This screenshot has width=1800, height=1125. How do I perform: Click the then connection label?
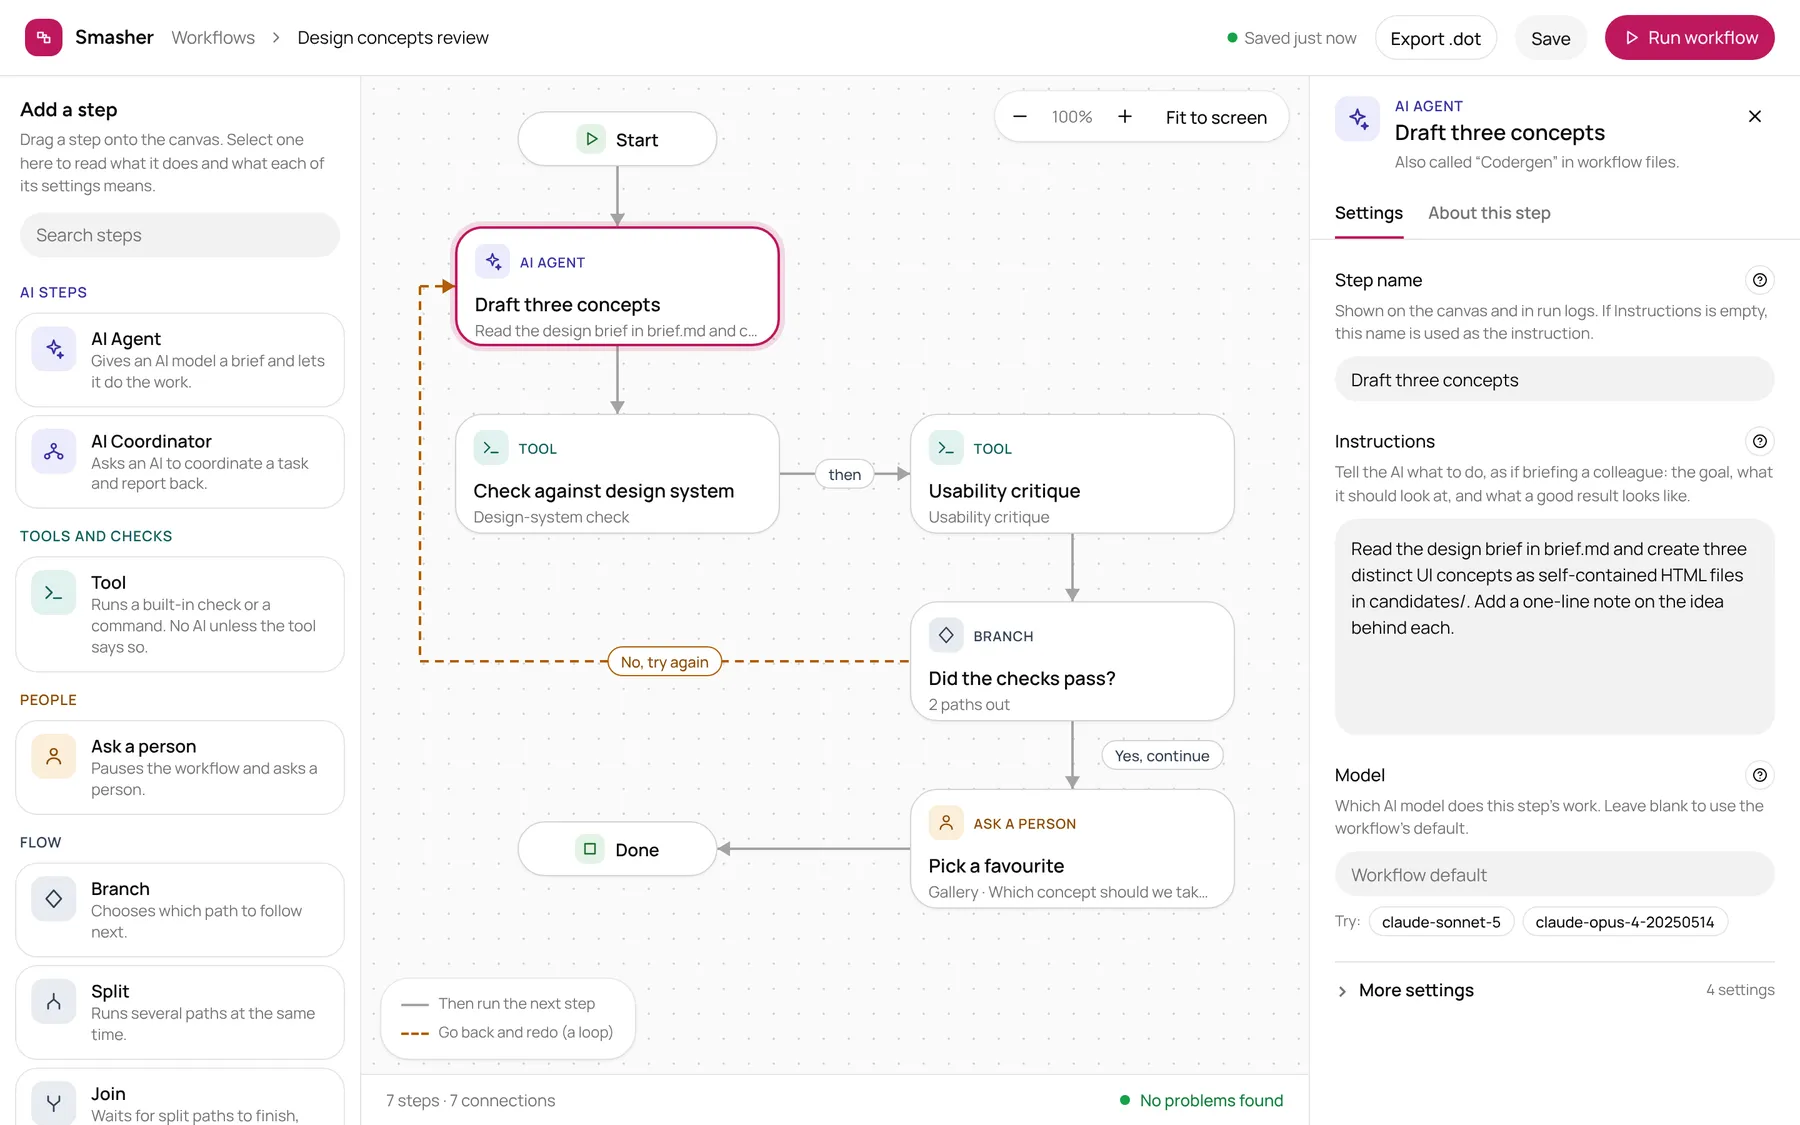pos(845,475)
